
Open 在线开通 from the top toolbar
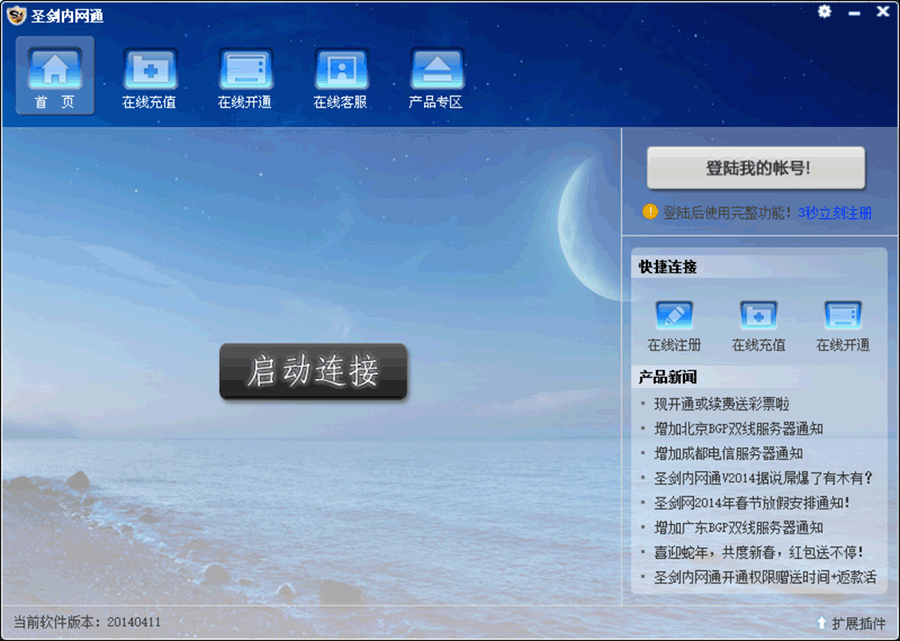(245, 75)
